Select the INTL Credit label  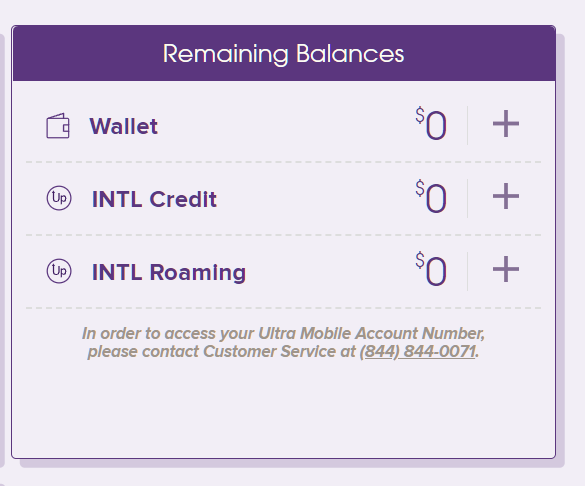[154, 199]
